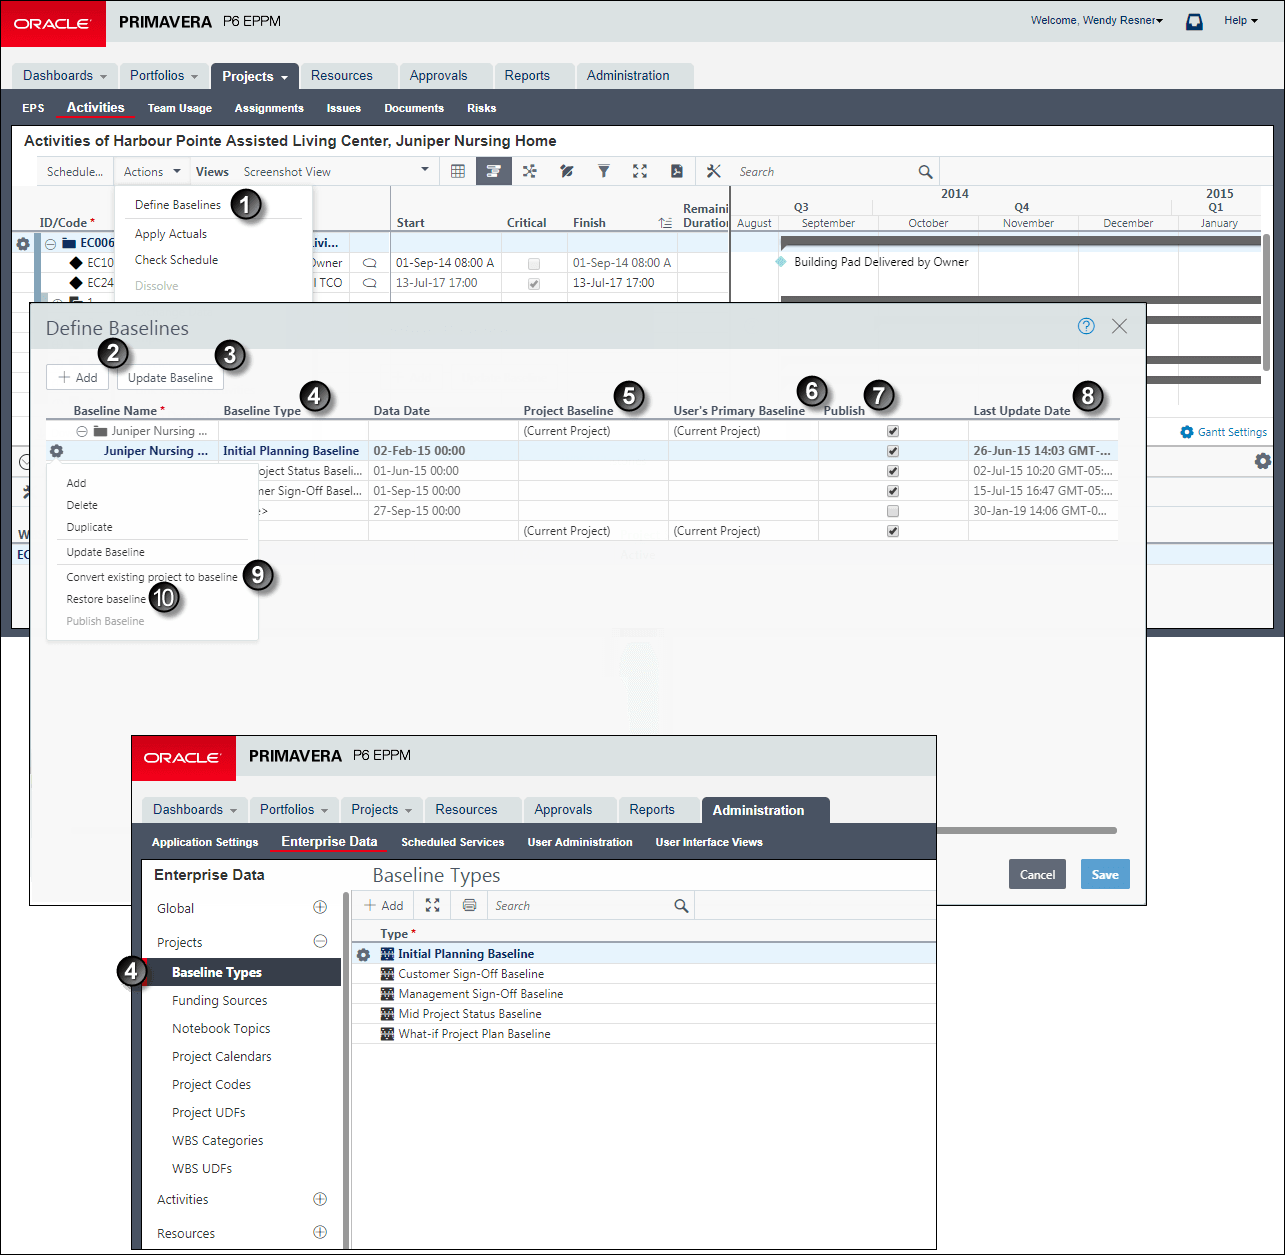Click icon of Customer Sign-Off Baseline type
This screenshot has height=1255, width=1285.
(388, 974)
